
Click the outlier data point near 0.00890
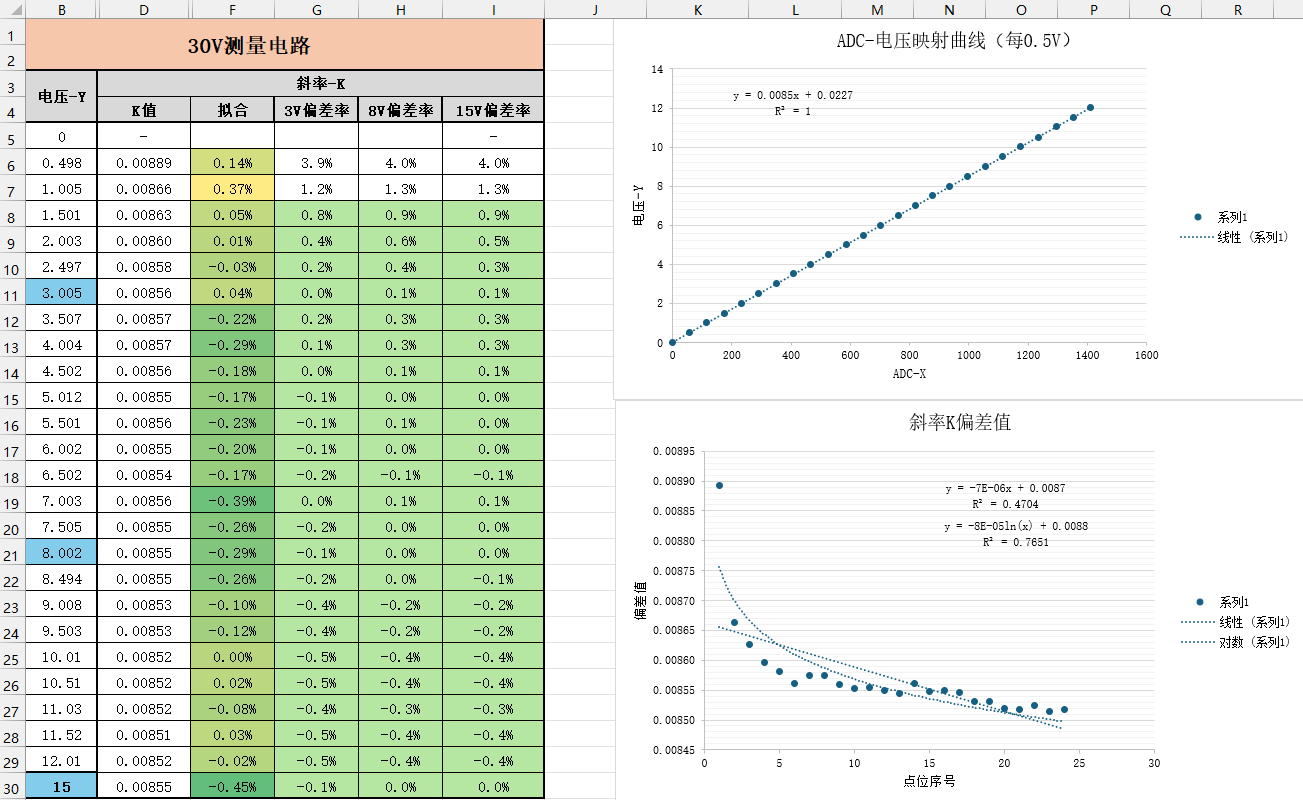[x=719, y=485]
